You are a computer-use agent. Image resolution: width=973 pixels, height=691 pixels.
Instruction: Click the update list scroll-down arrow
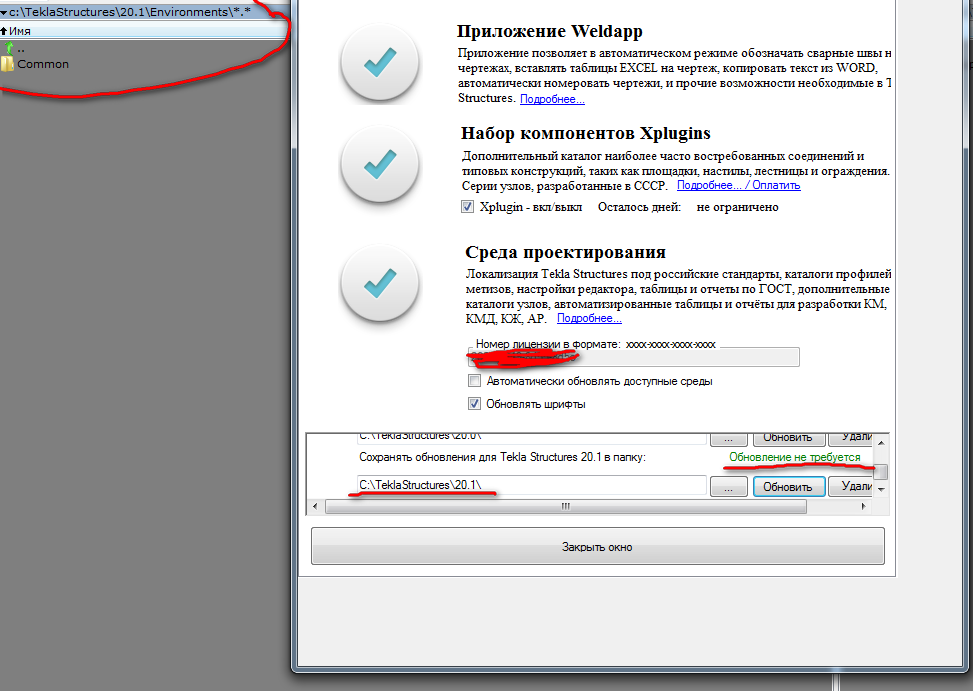(x=881, y=489)
